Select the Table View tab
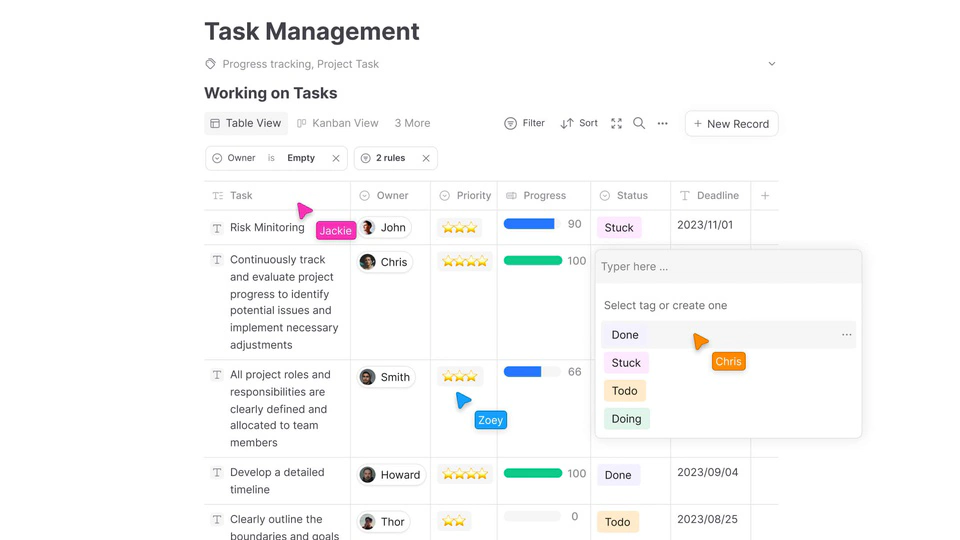Image resolution: width=960 pixels, height=540 pixels. pos(245,124)
